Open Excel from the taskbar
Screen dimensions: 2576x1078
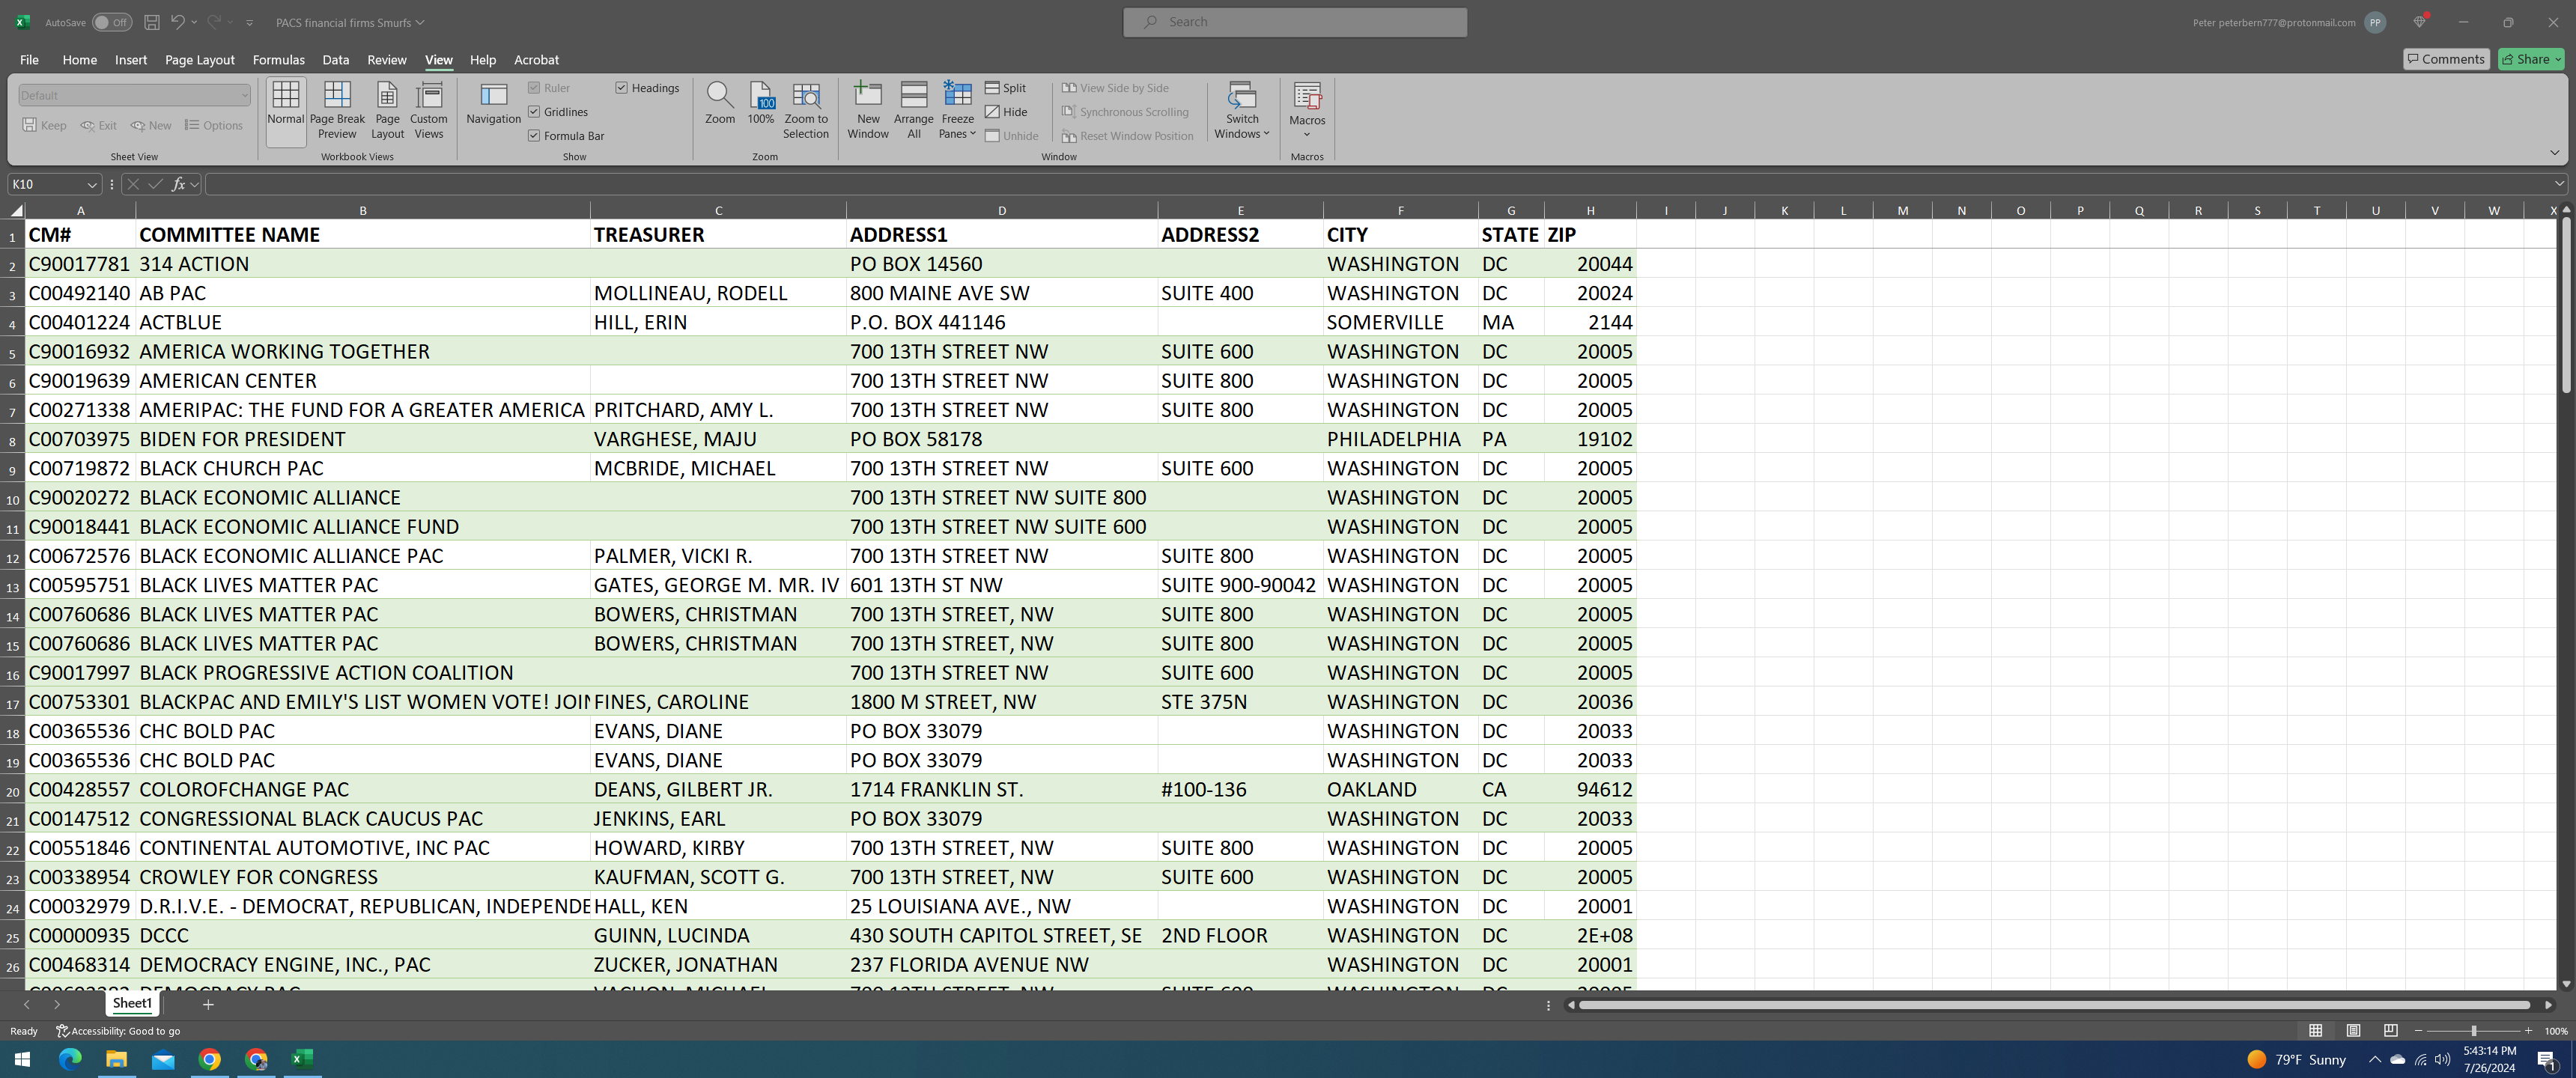pos(302,1059)
